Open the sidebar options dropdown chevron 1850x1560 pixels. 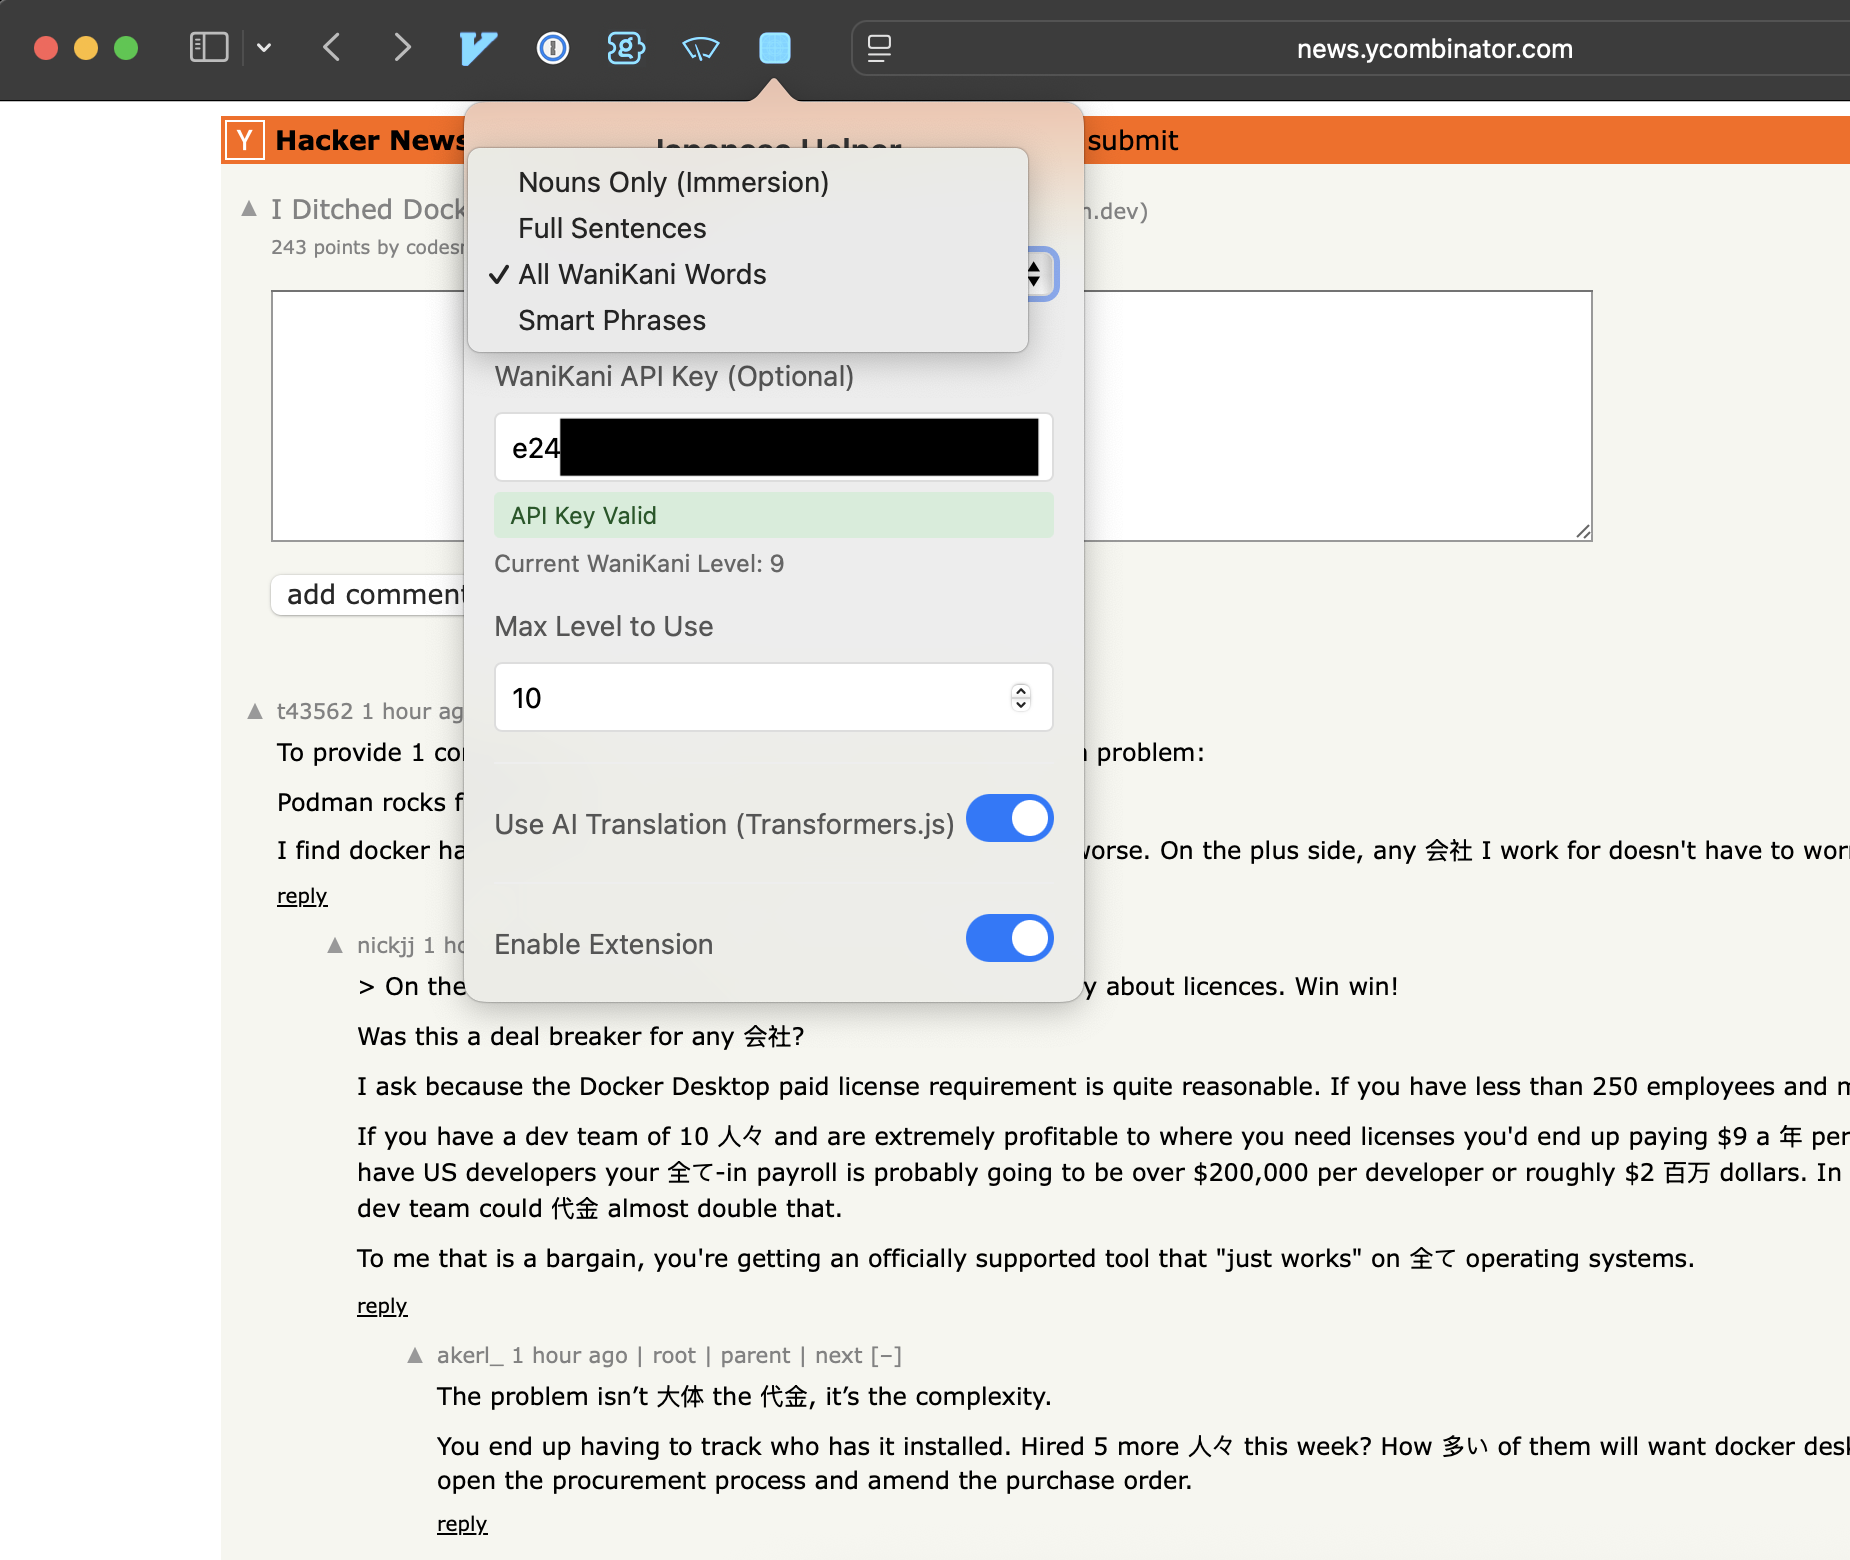[x=264, y=48]
